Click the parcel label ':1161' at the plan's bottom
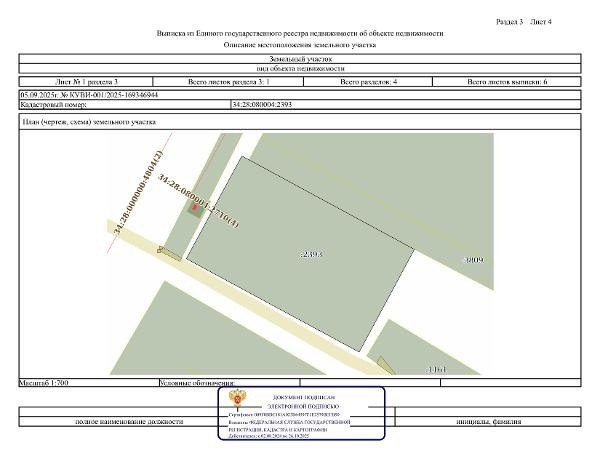The height and width of the screenshot is (464, 600). 436,370
